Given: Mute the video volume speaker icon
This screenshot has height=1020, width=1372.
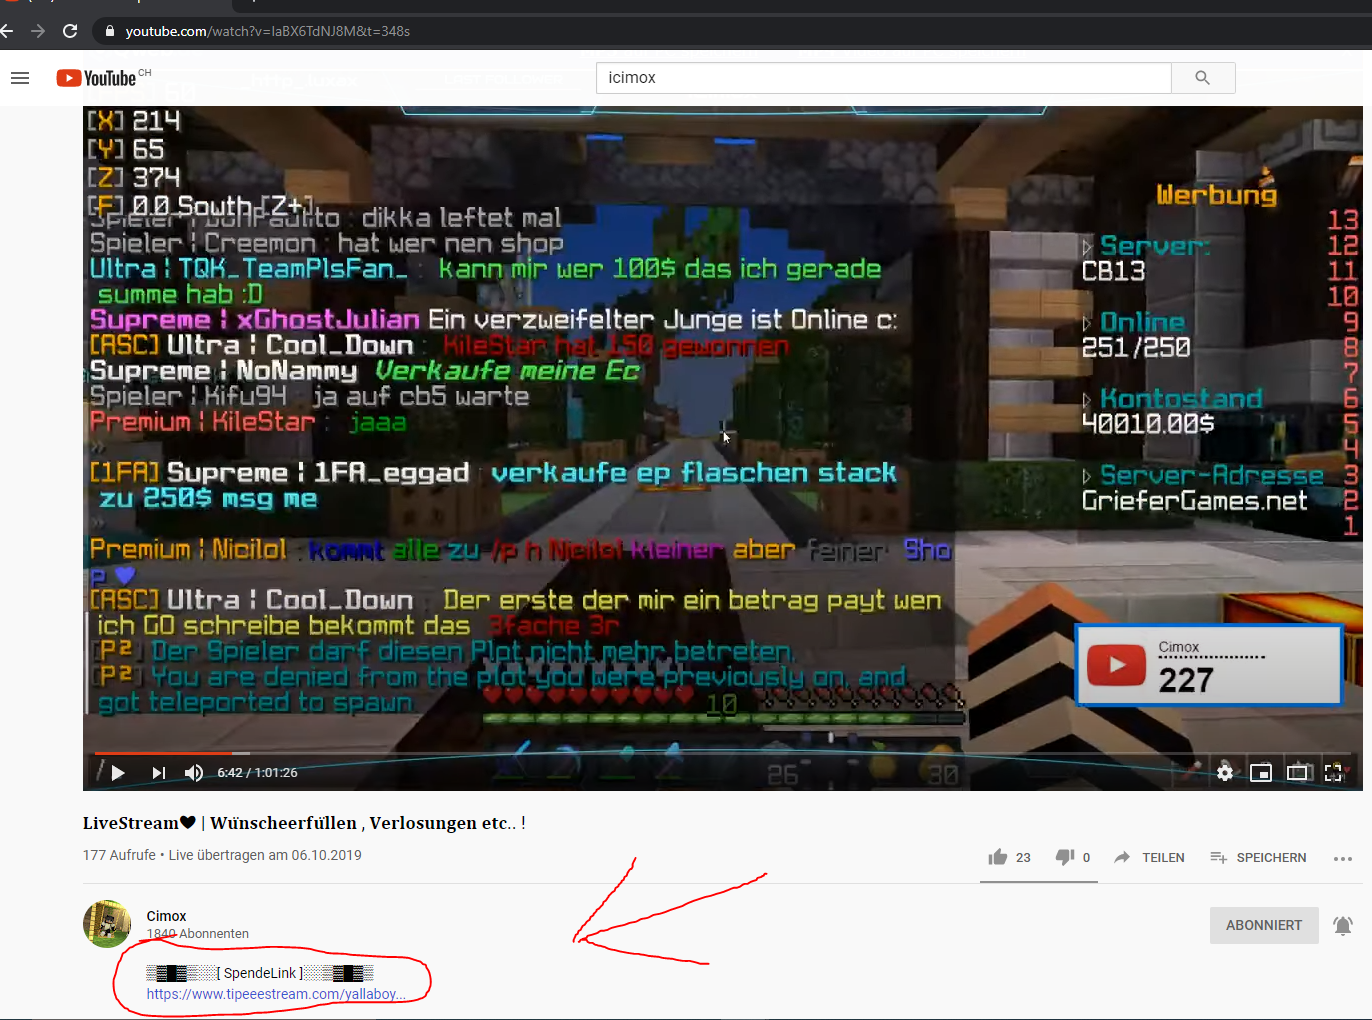Looking at the screenshot, I should point(194,772).
